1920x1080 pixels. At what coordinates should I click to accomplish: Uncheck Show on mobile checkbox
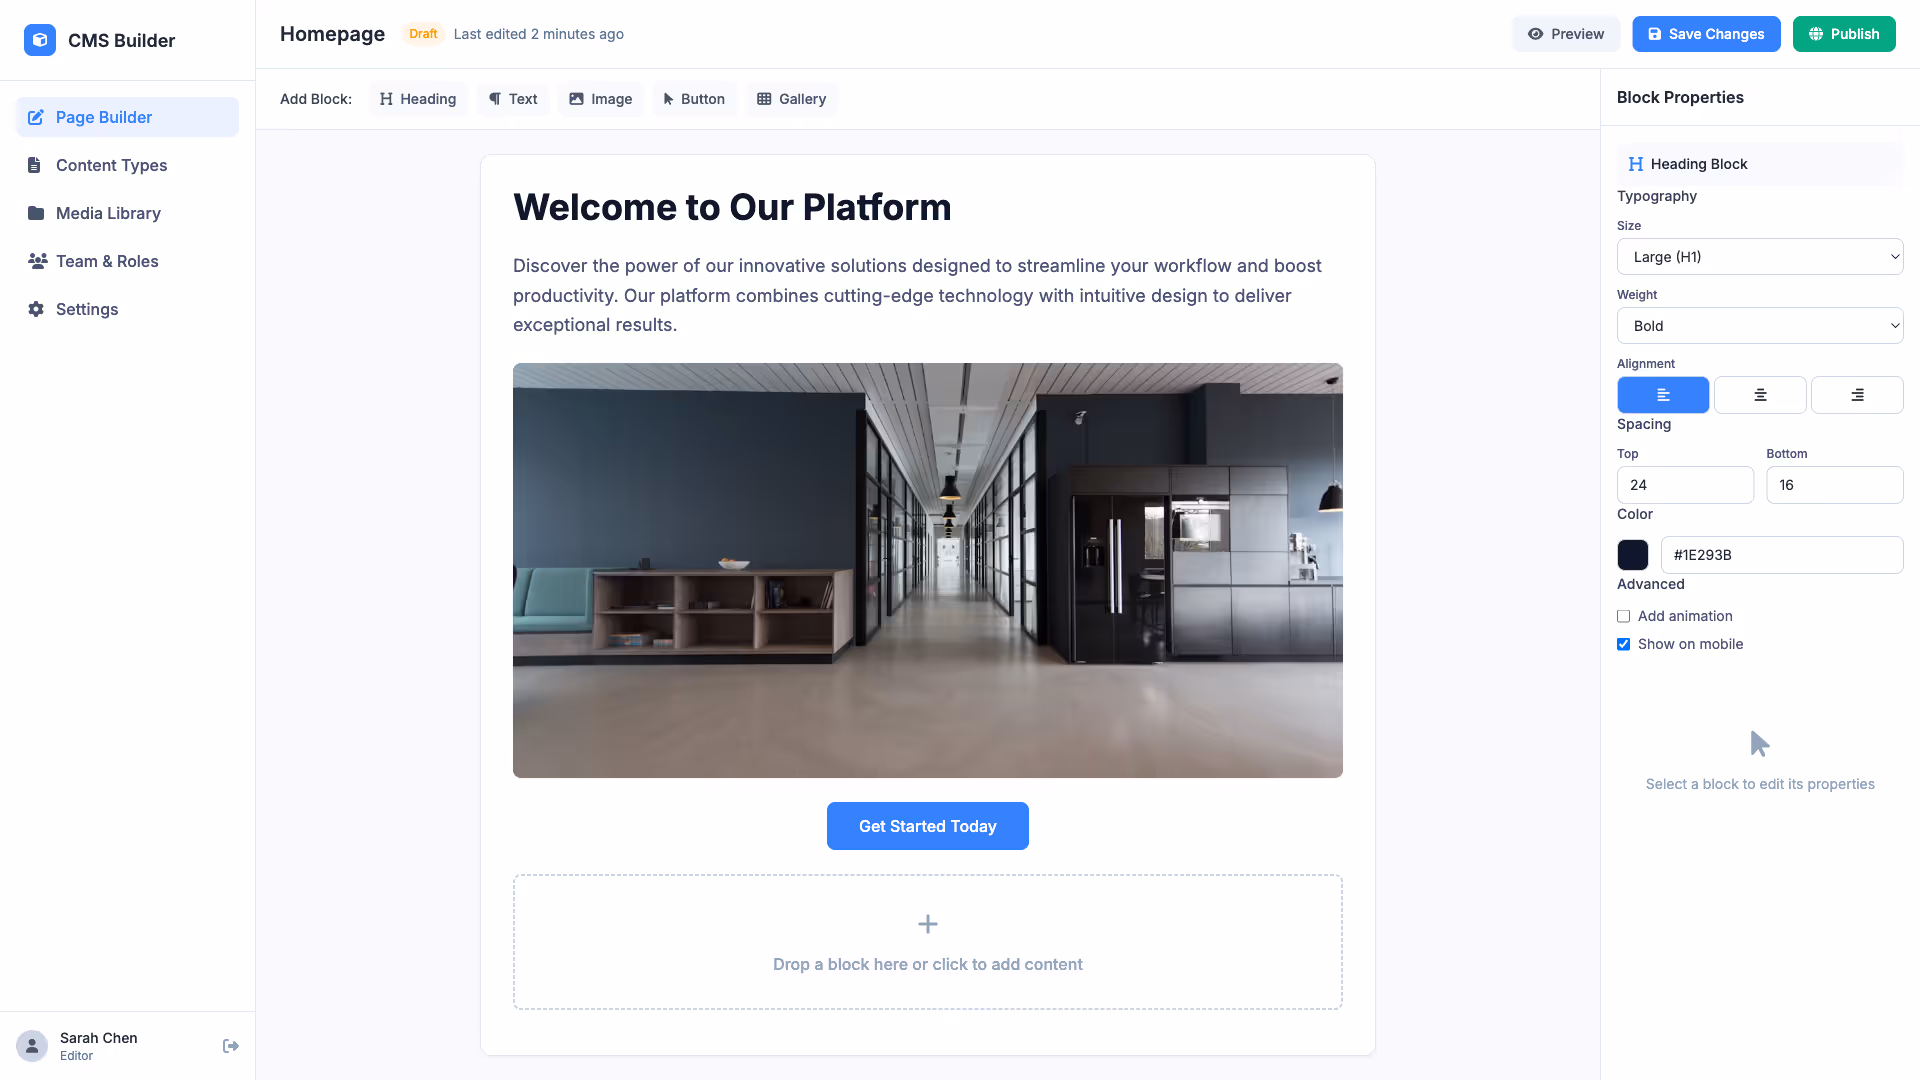click(x=1624, y=645)
